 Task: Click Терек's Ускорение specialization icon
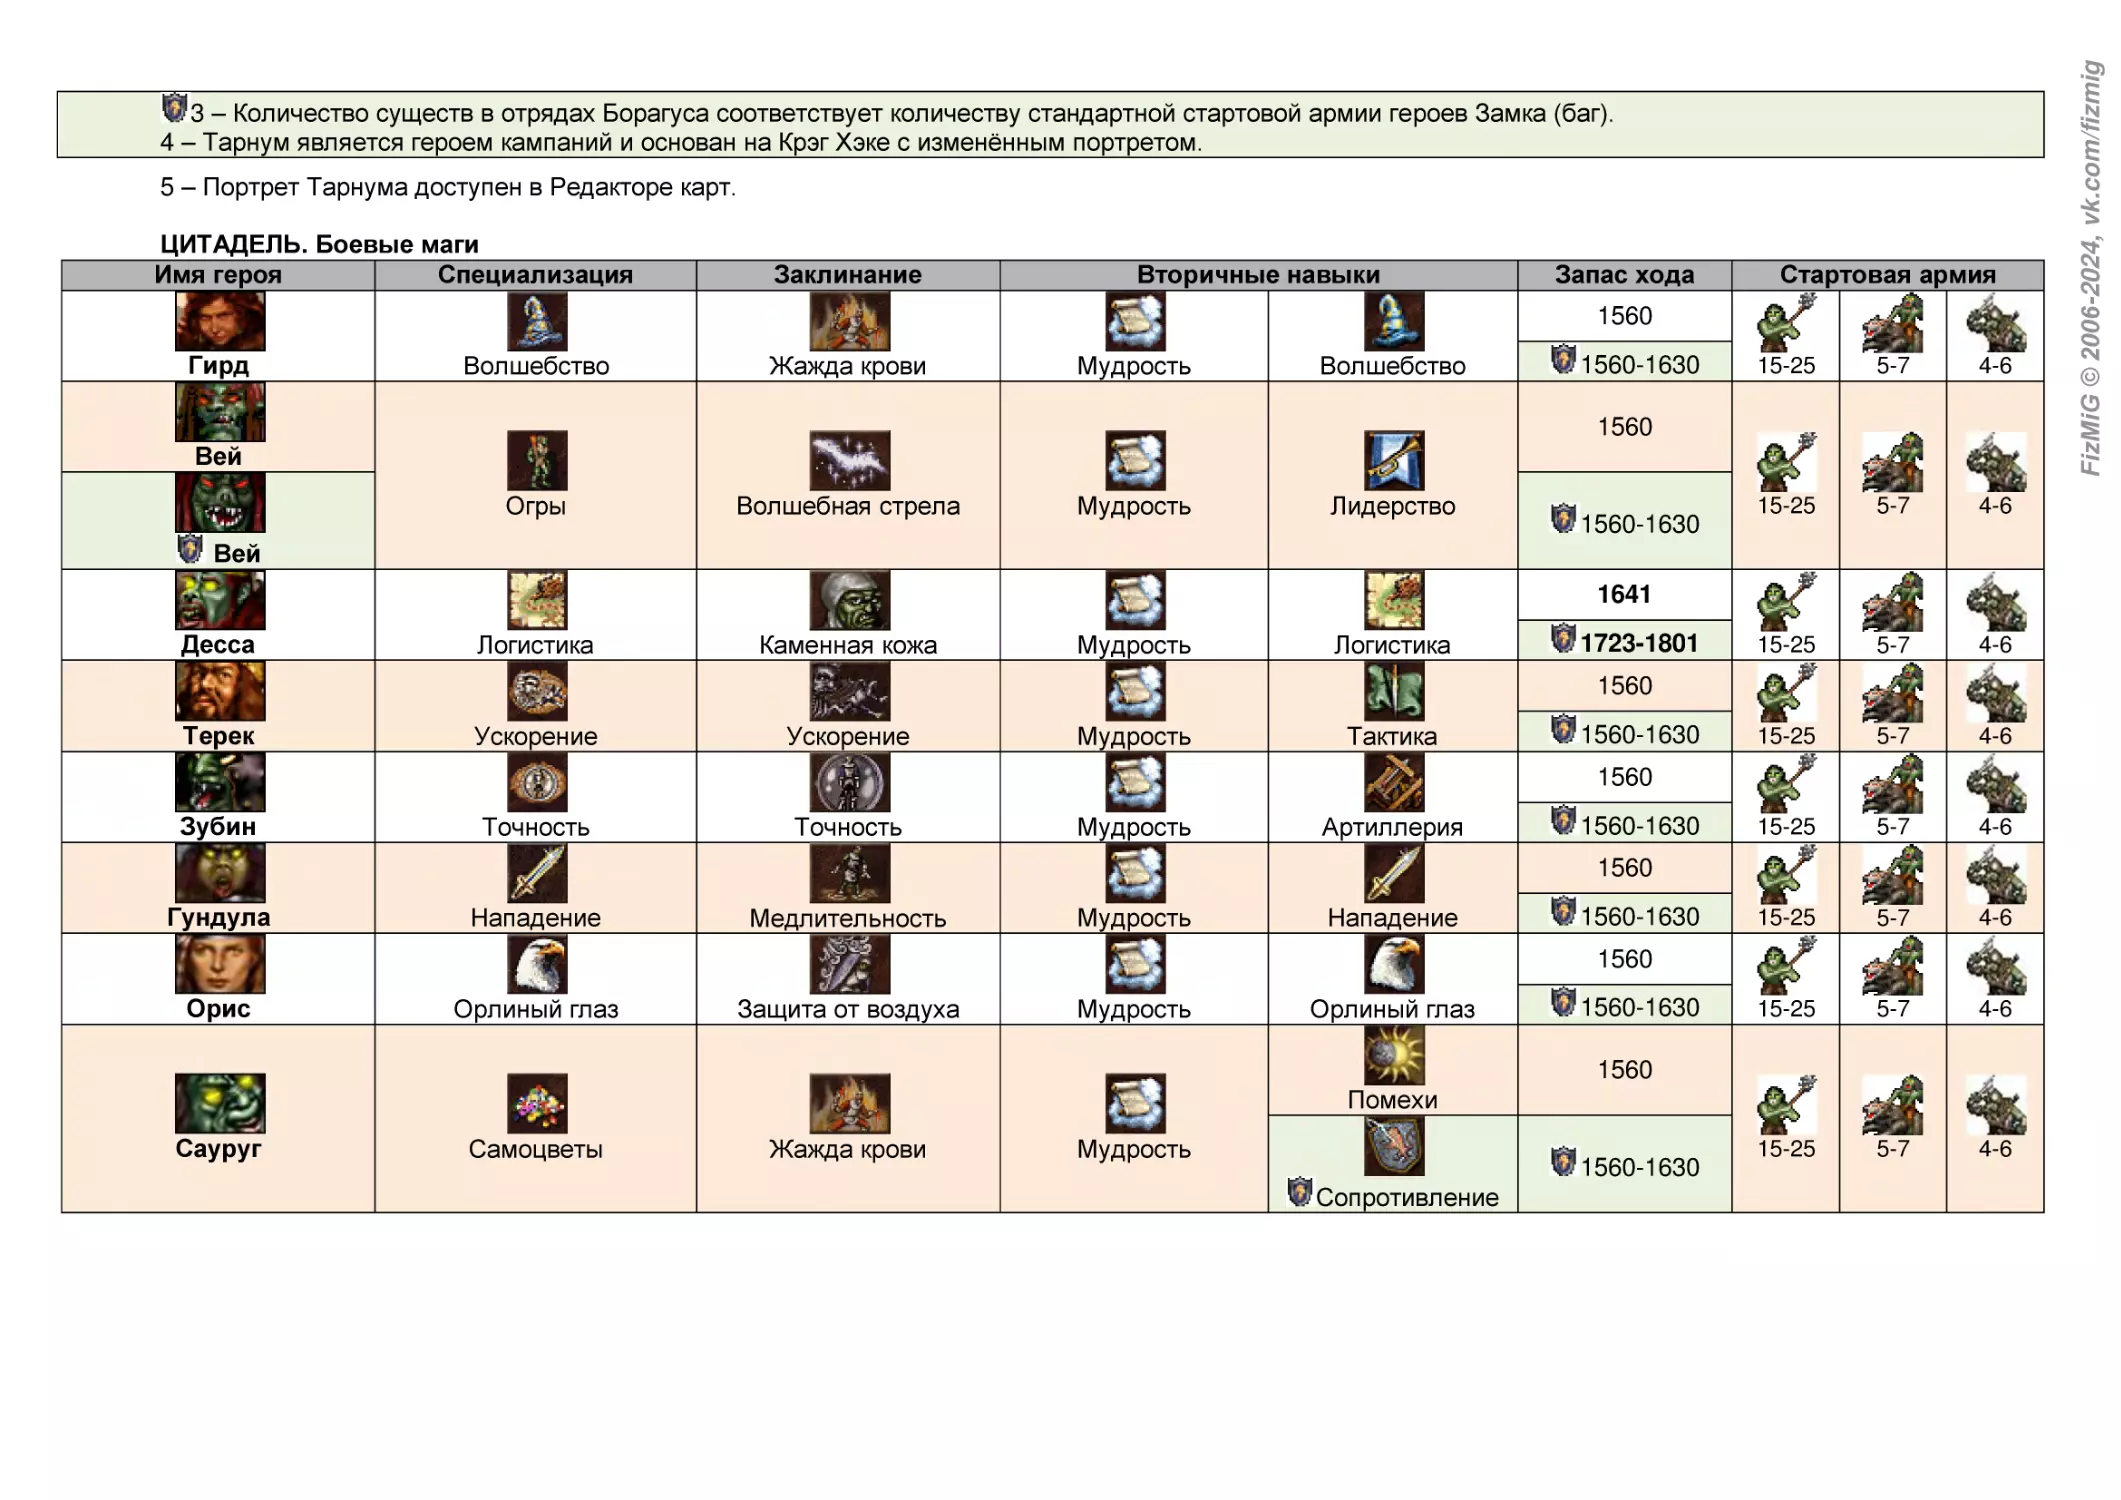[x=537, y=691]
